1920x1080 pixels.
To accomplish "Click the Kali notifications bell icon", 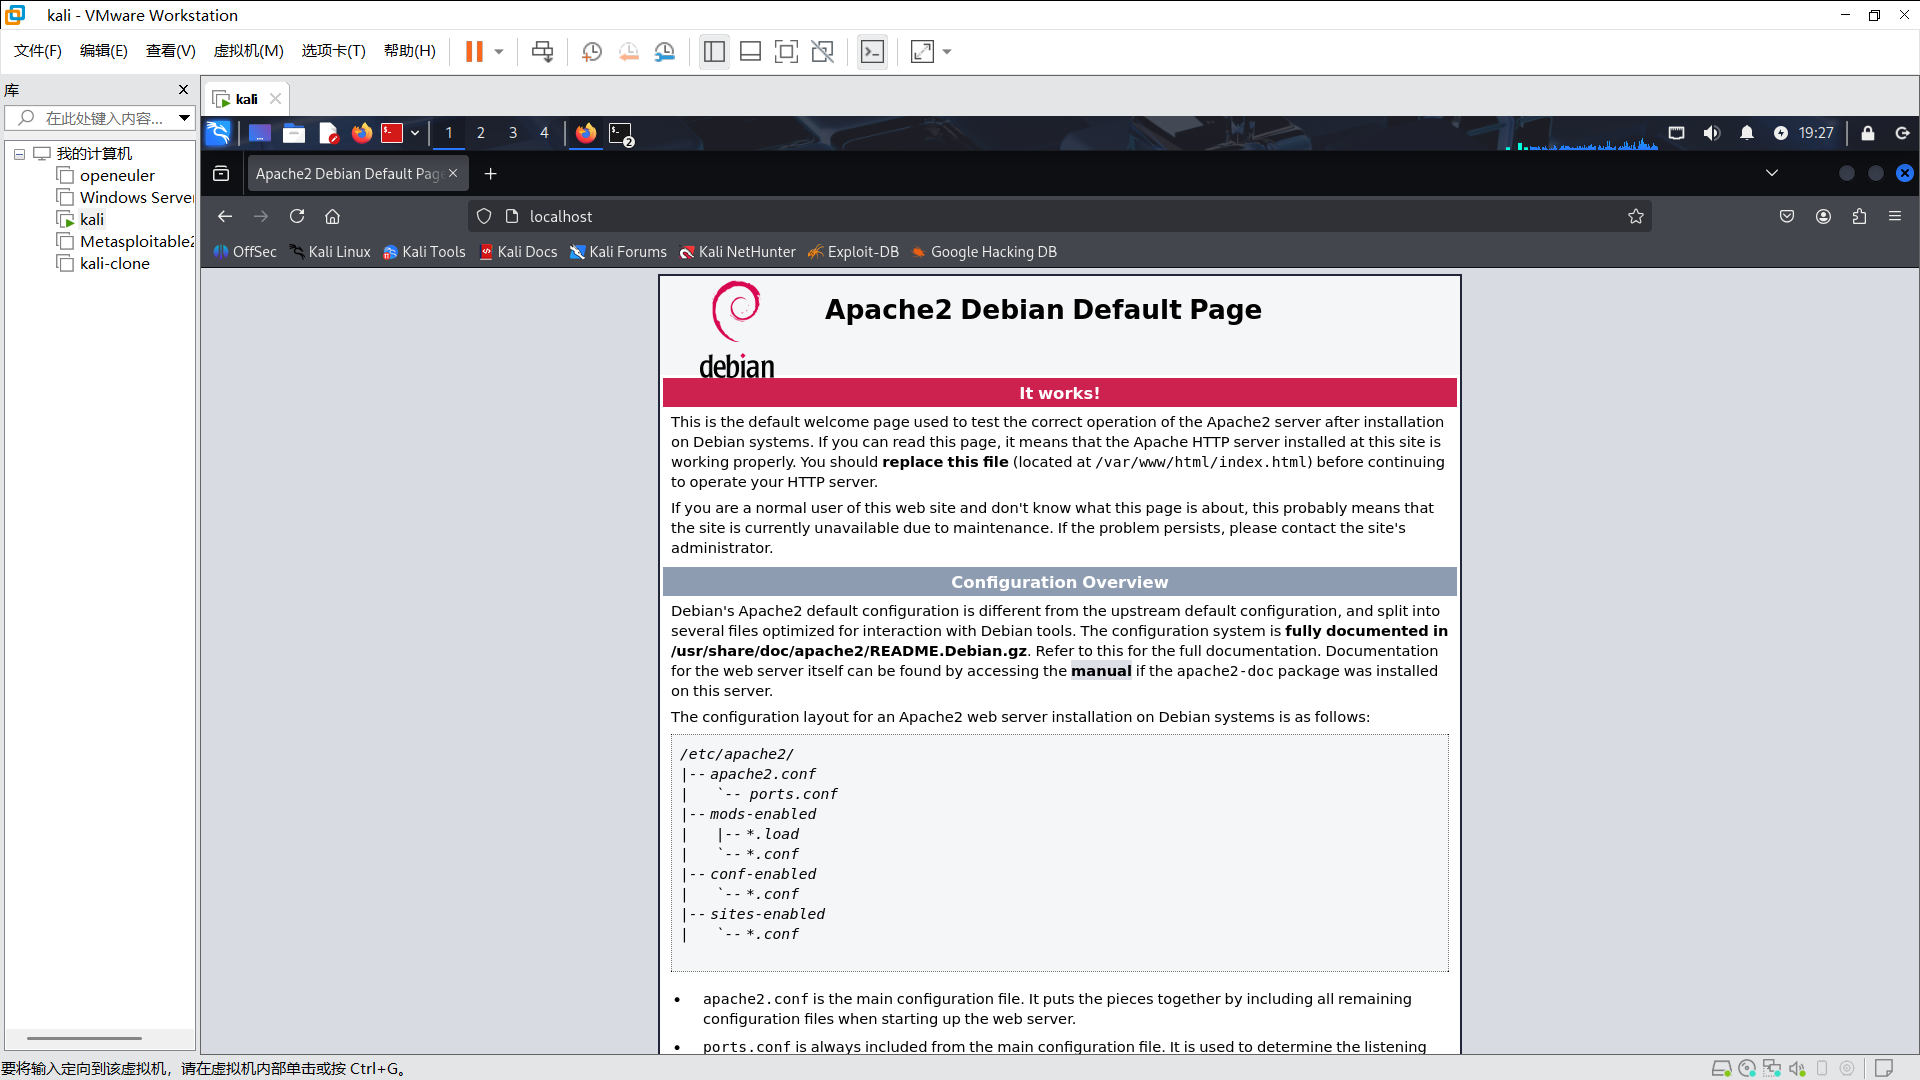I will pos(1746,133).
